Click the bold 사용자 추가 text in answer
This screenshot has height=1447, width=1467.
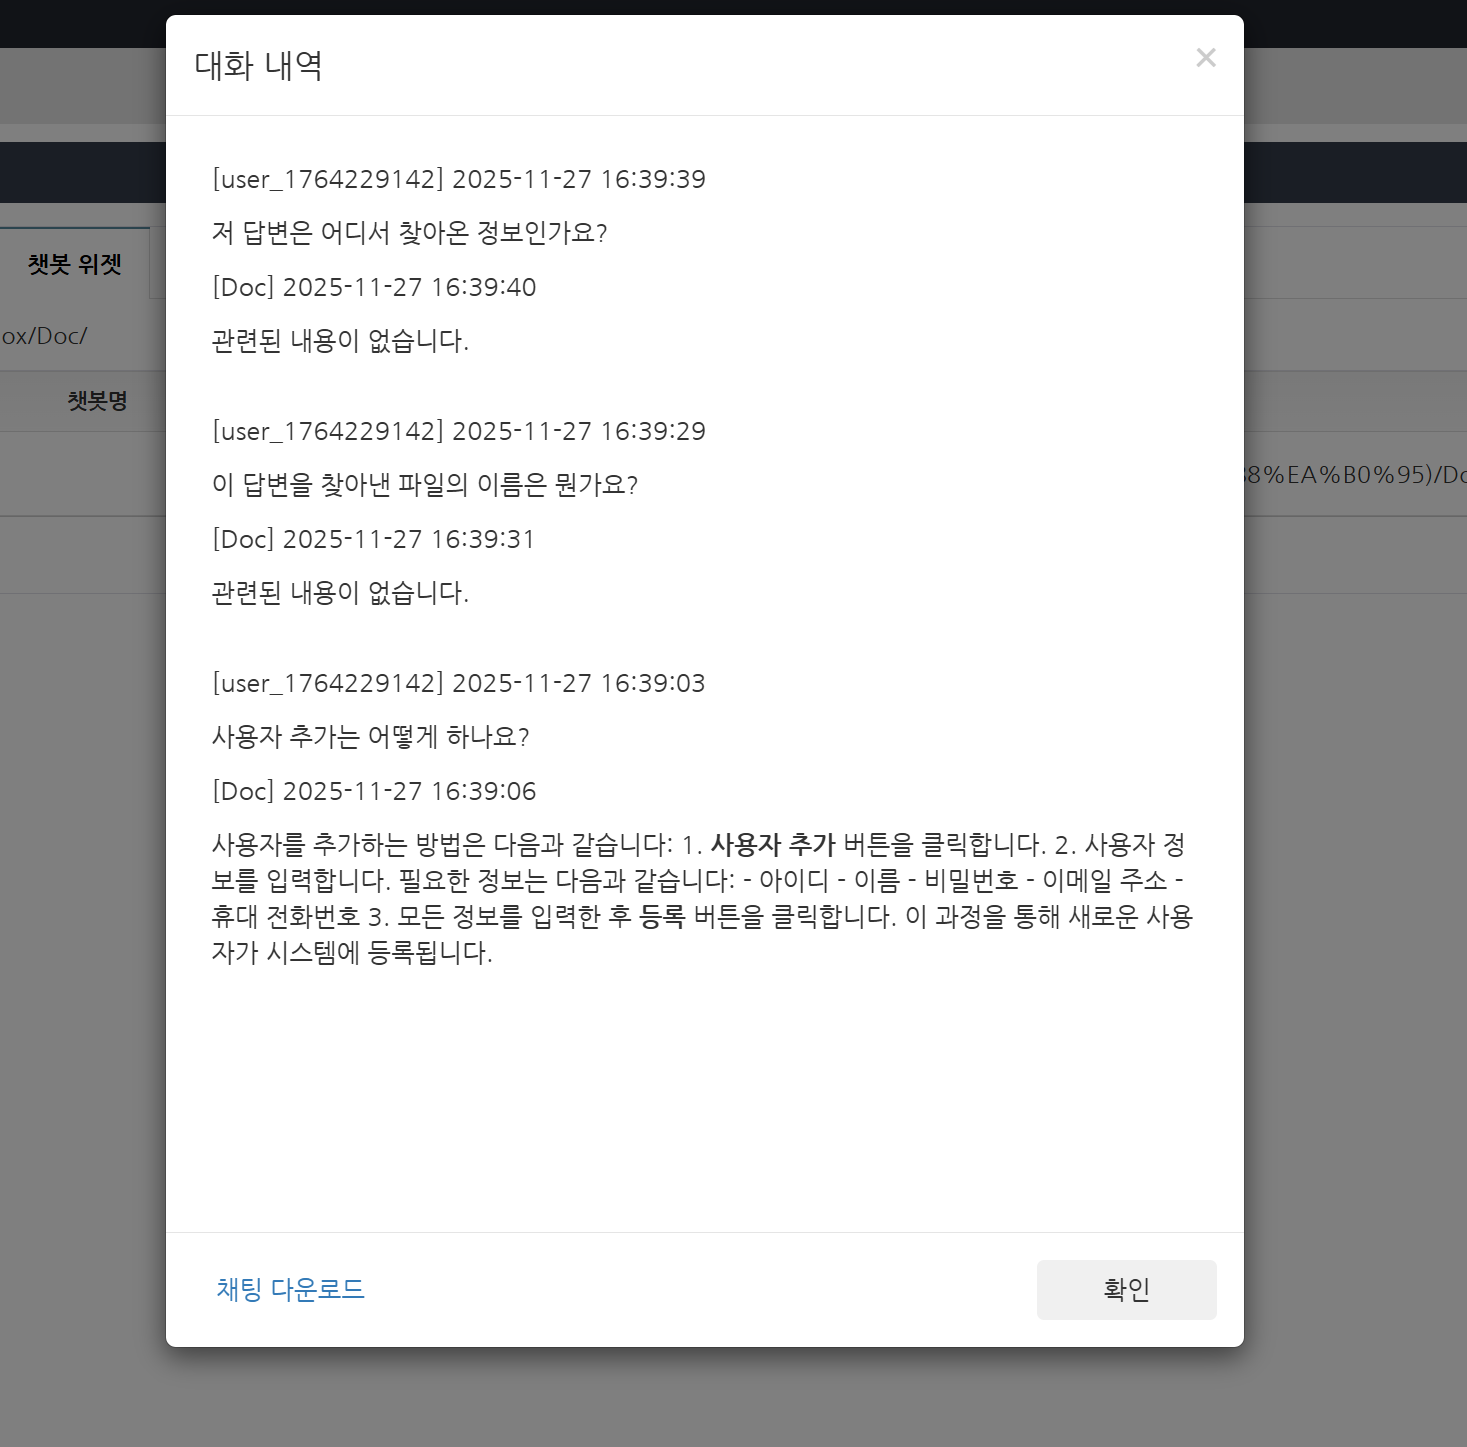pos(773,845)
